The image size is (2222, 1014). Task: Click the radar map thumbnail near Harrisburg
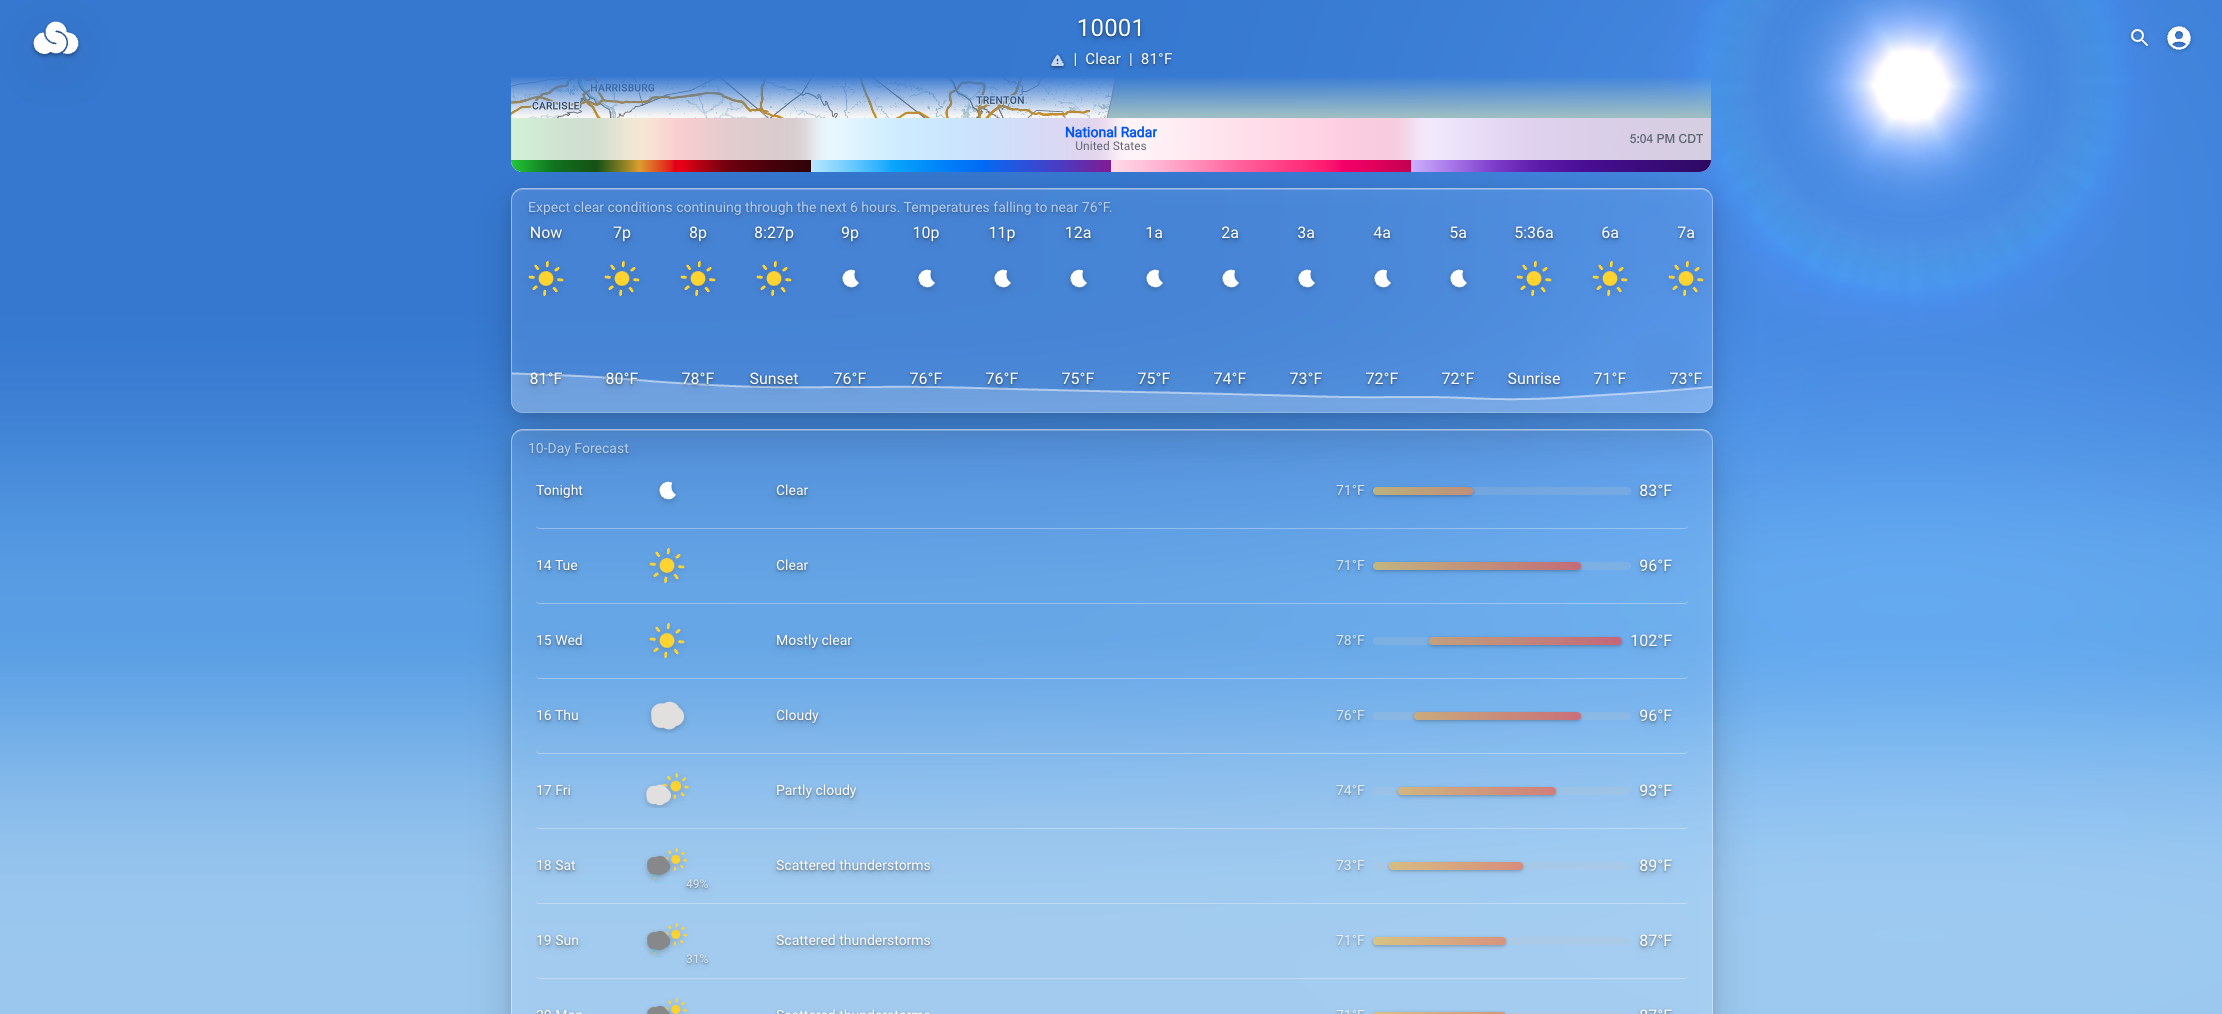(810, 98)
